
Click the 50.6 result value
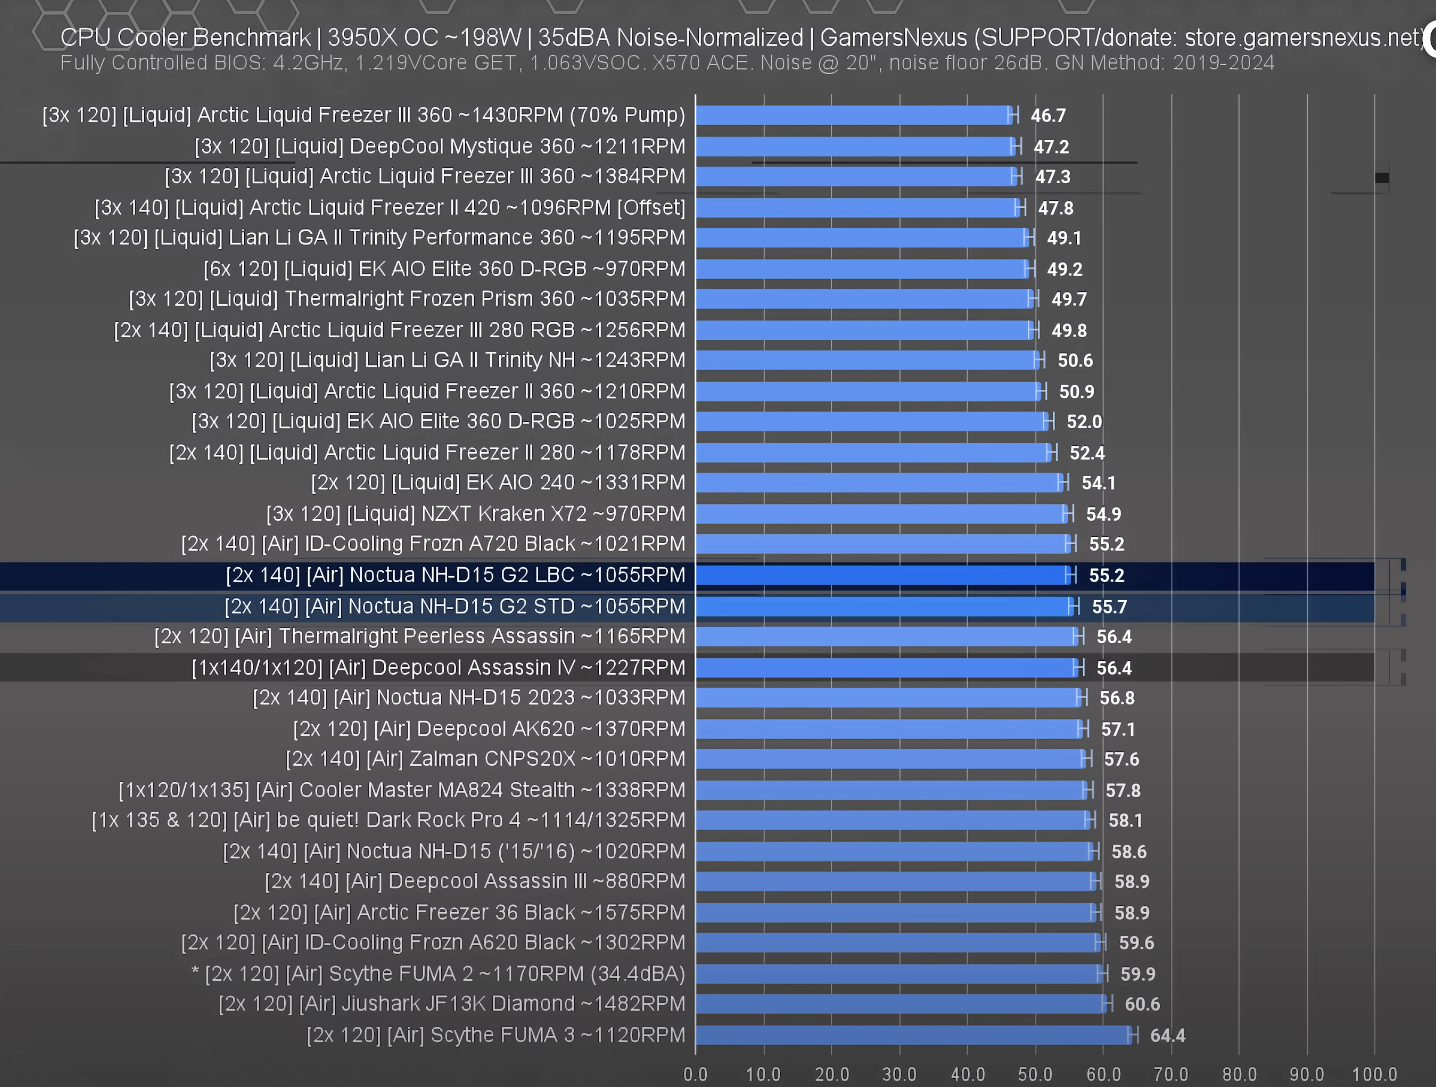1075,360
